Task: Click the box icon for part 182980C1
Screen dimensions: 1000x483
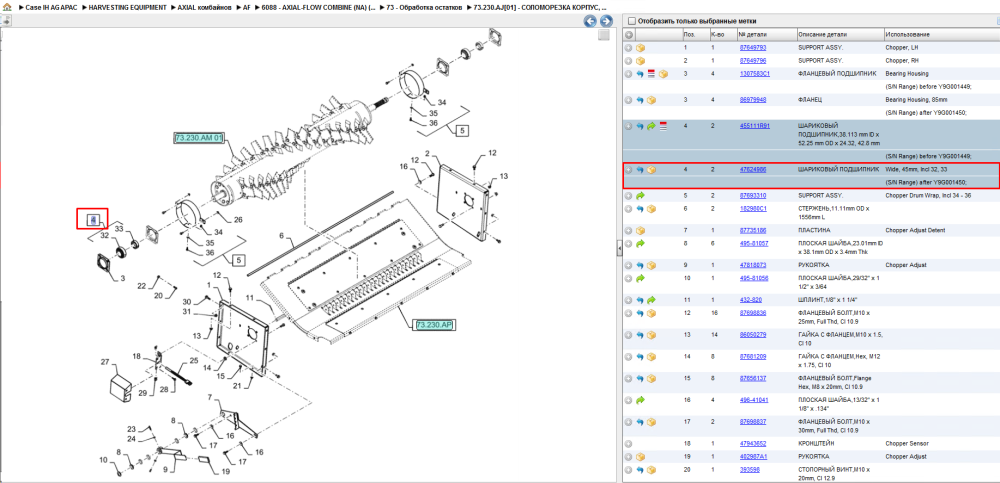Action: (x=651, y=209)
